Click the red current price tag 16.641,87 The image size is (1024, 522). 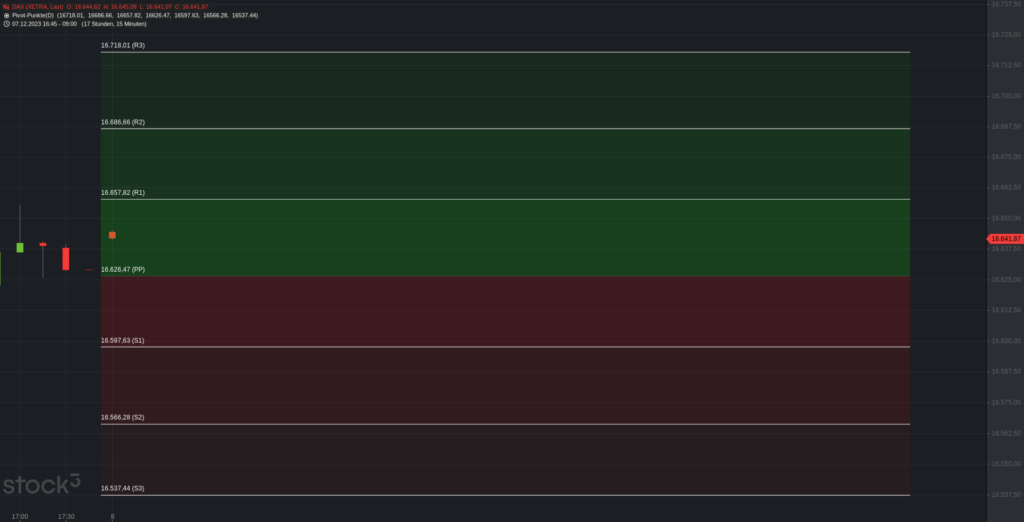1004,238
